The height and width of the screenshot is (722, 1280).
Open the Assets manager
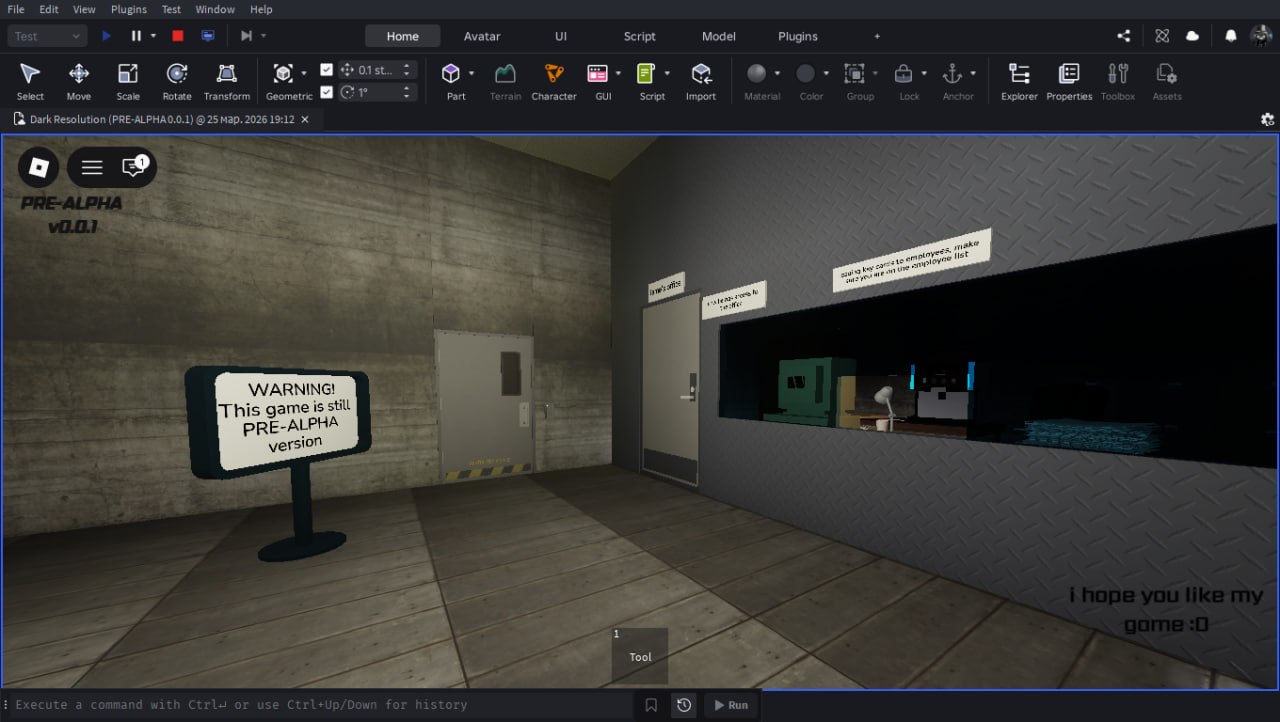(x=1167, y=81)
